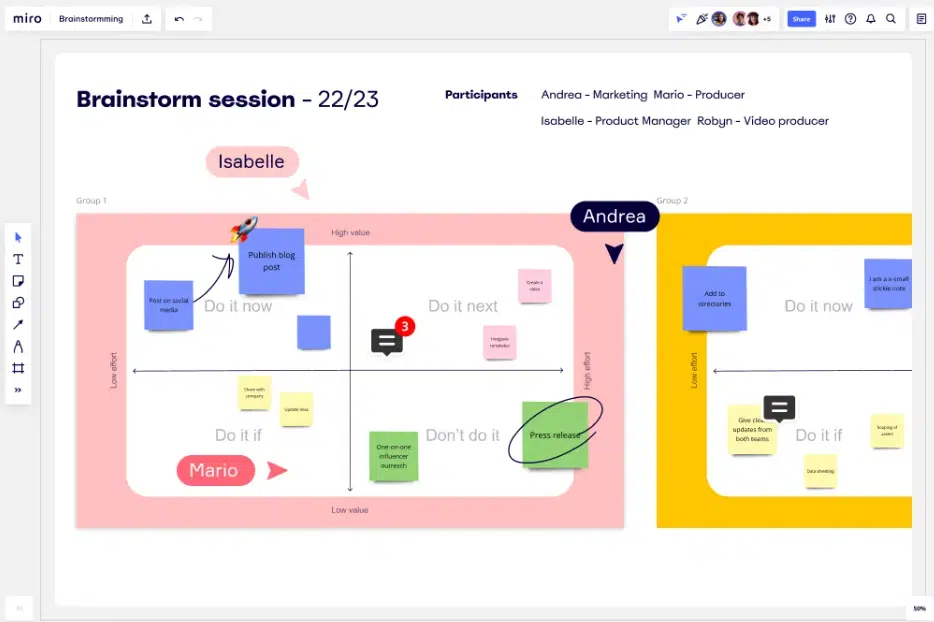This screenshot has width=934, height=622.
Task: Select the Connection line arrow tool
Action: click(x=18, y=325)
